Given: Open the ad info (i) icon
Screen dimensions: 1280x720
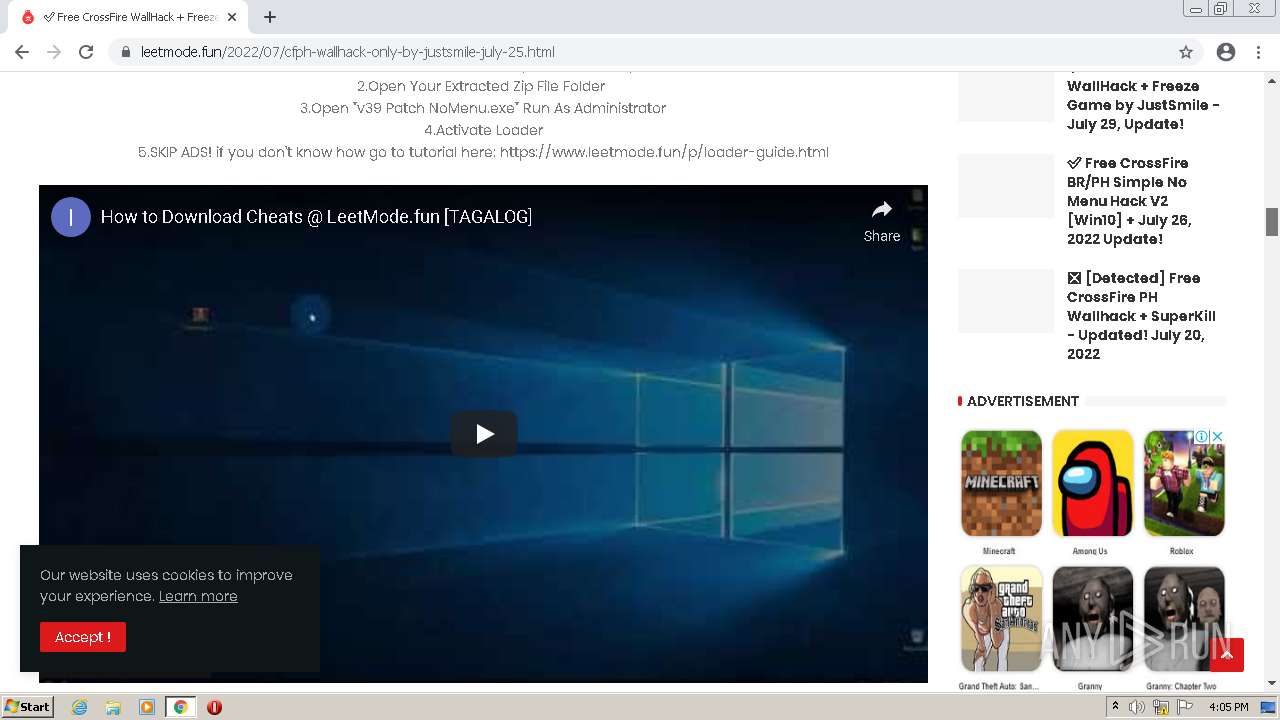Looking at the screenshot, I should click(1203, 437).
